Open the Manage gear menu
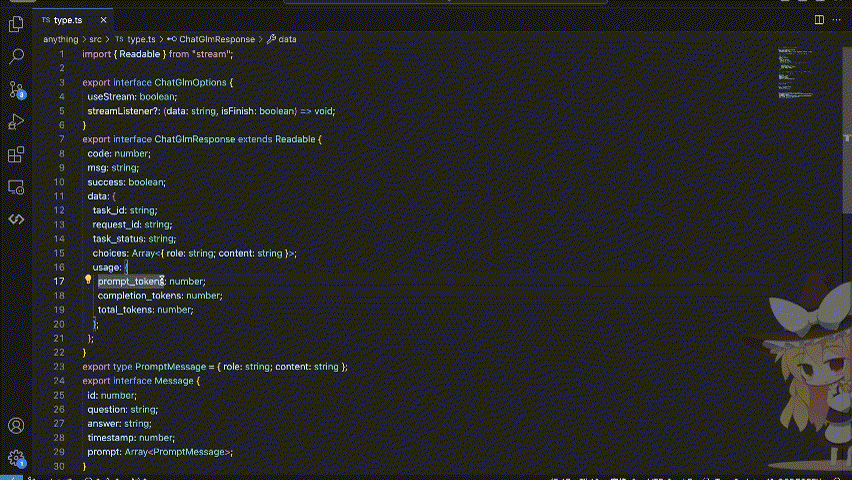Viewport: 852px width, 480px height. click(x=16, y=459)
